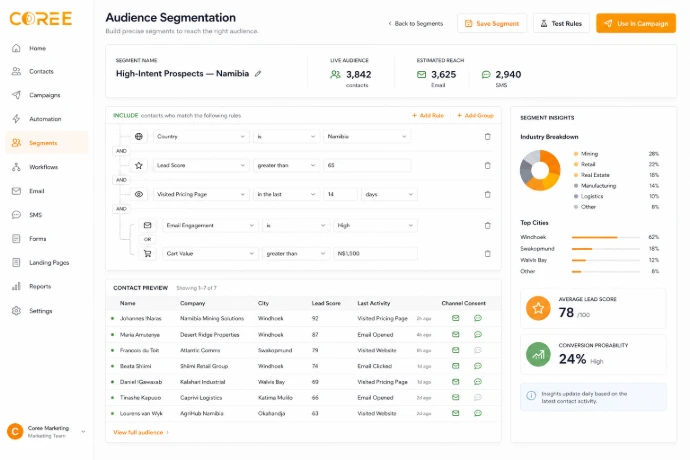Image resolution: width=690 pixels, height=460 pixels.
Task: Open the Namibia value dropdown
Action: click(x=367, y=136)
